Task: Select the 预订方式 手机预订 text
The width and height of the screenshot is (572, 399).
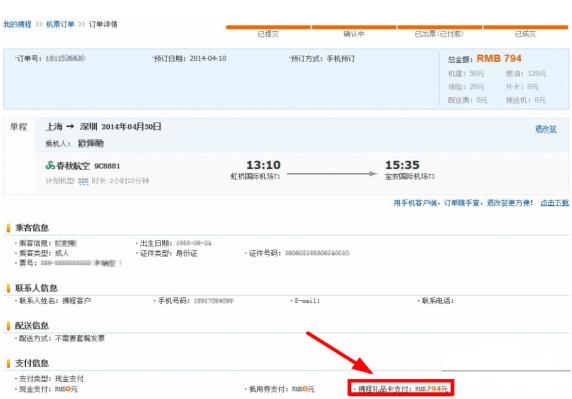Action: pyautogui.click(x=322, y=58)
